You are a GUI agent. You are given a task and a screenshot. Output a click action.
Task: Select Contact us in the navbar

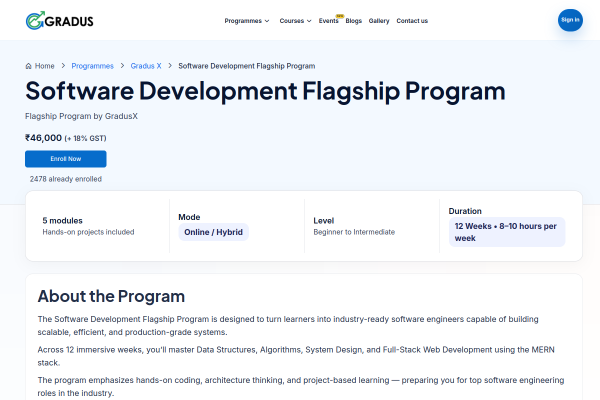click(x=411, y=21)
